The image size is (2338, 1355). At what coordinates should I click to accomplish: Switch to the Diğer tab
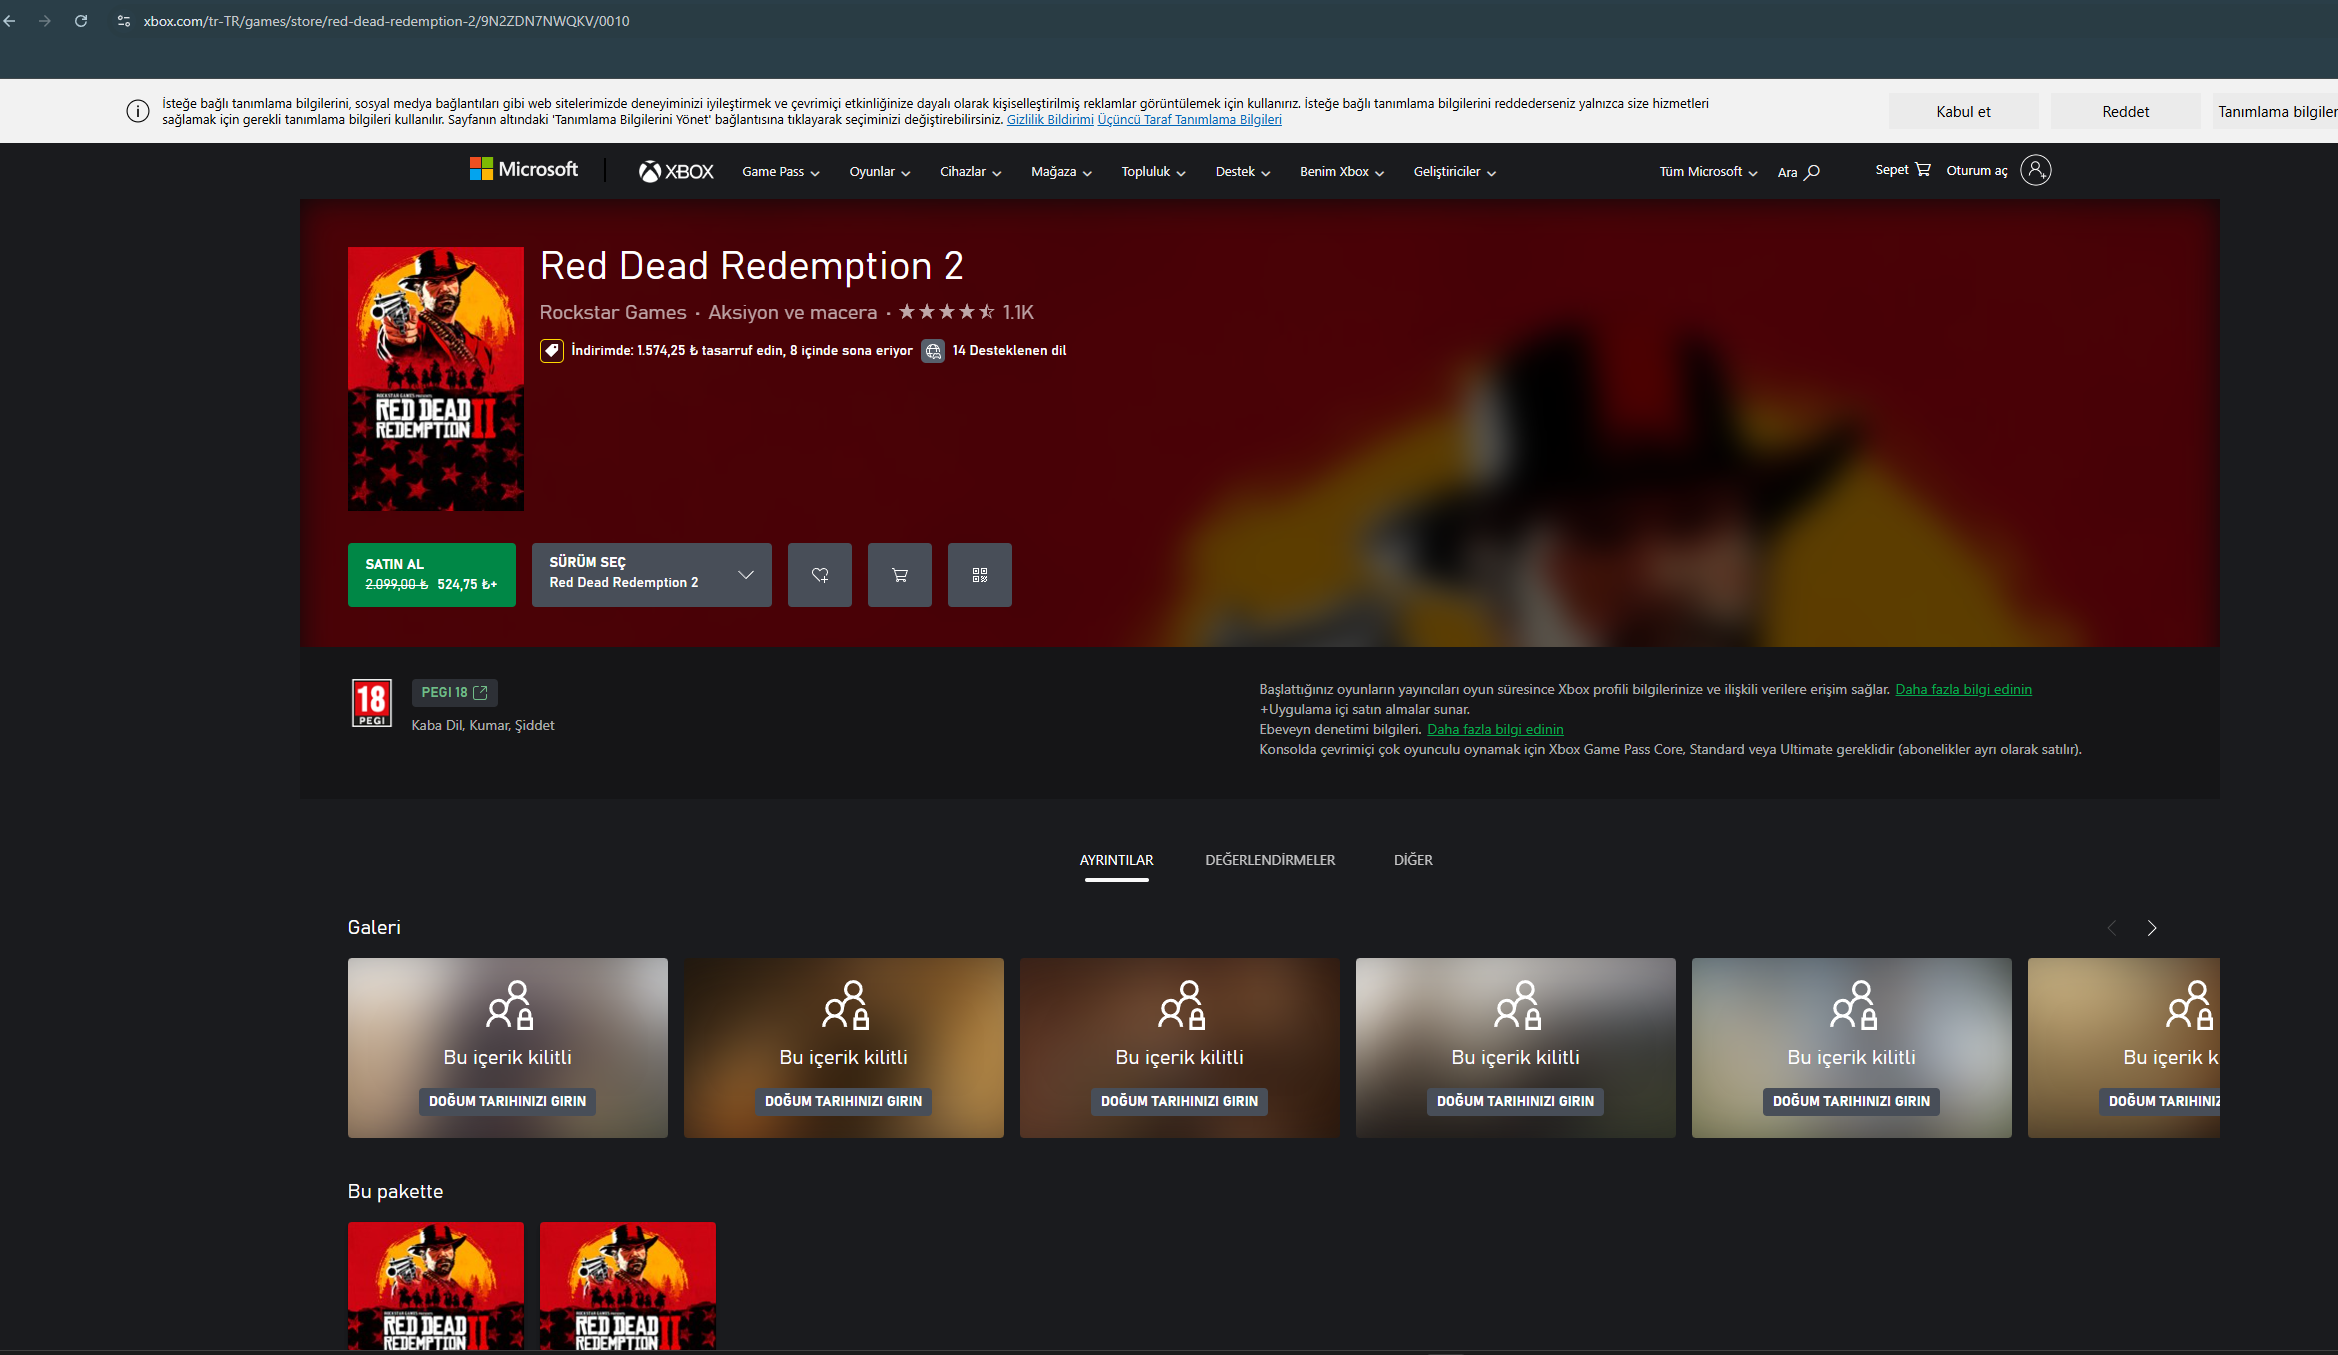point(1413,861)
